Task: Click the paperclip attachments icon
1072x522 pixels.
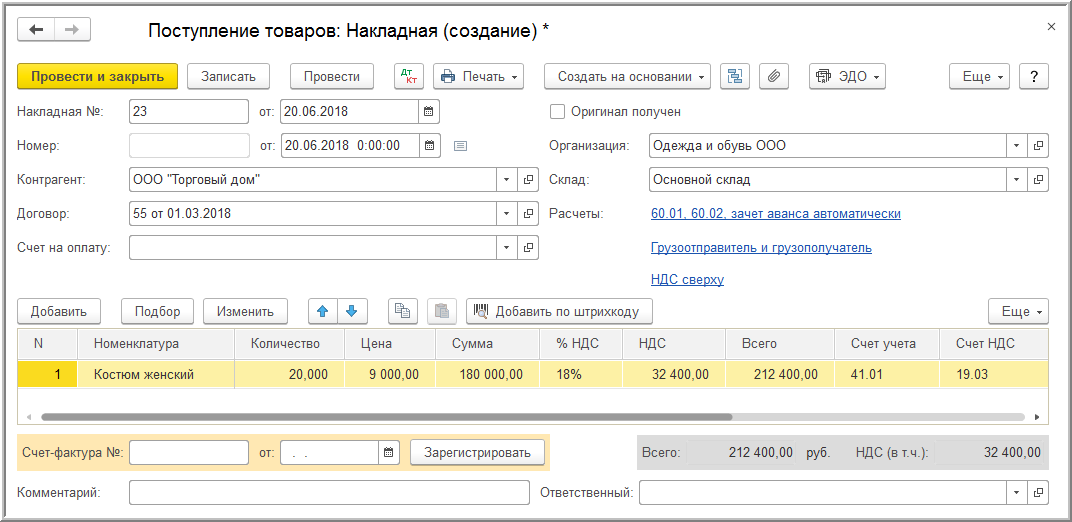Action: (x=773, y=76)
